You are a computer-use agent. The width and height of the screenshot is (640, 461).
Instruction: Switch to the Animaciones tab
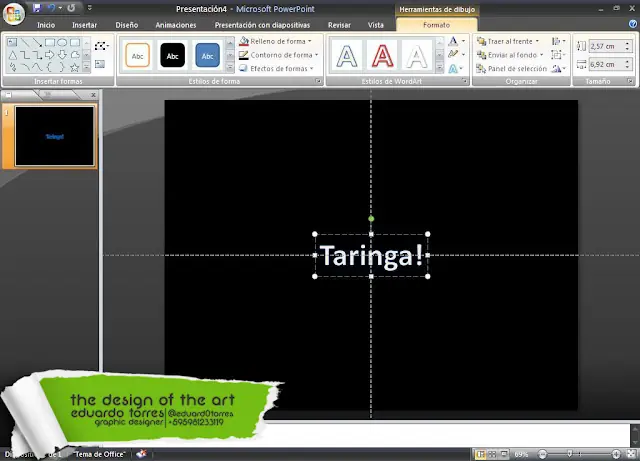pos(176,25)
